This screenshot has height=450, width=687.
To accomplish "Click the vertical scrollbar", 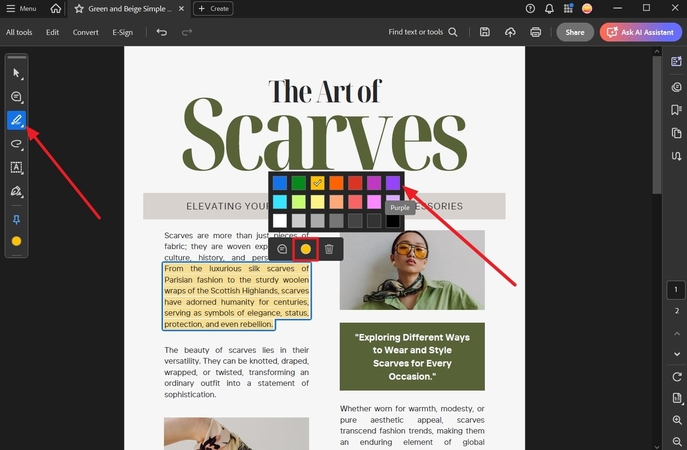I will 656,125.
